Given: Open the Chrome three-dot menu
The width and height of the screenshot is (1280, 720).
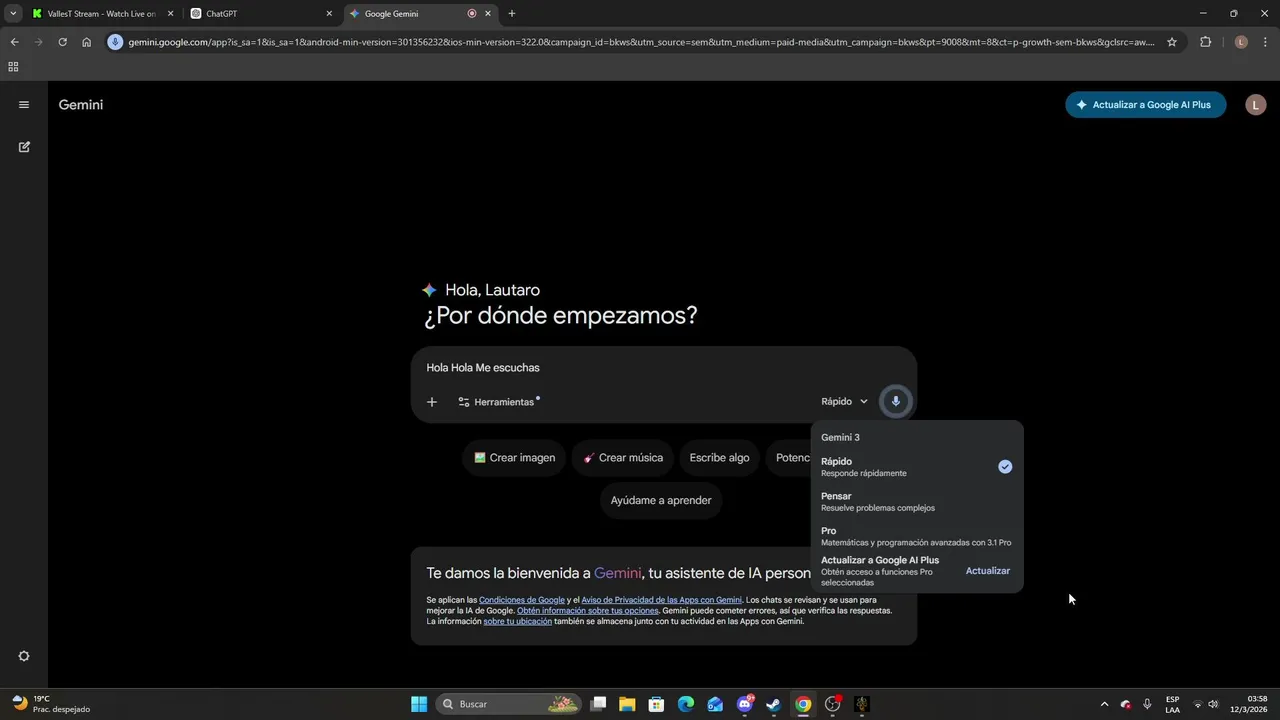Looking at the screenshot, I should tap(1265, 42).
